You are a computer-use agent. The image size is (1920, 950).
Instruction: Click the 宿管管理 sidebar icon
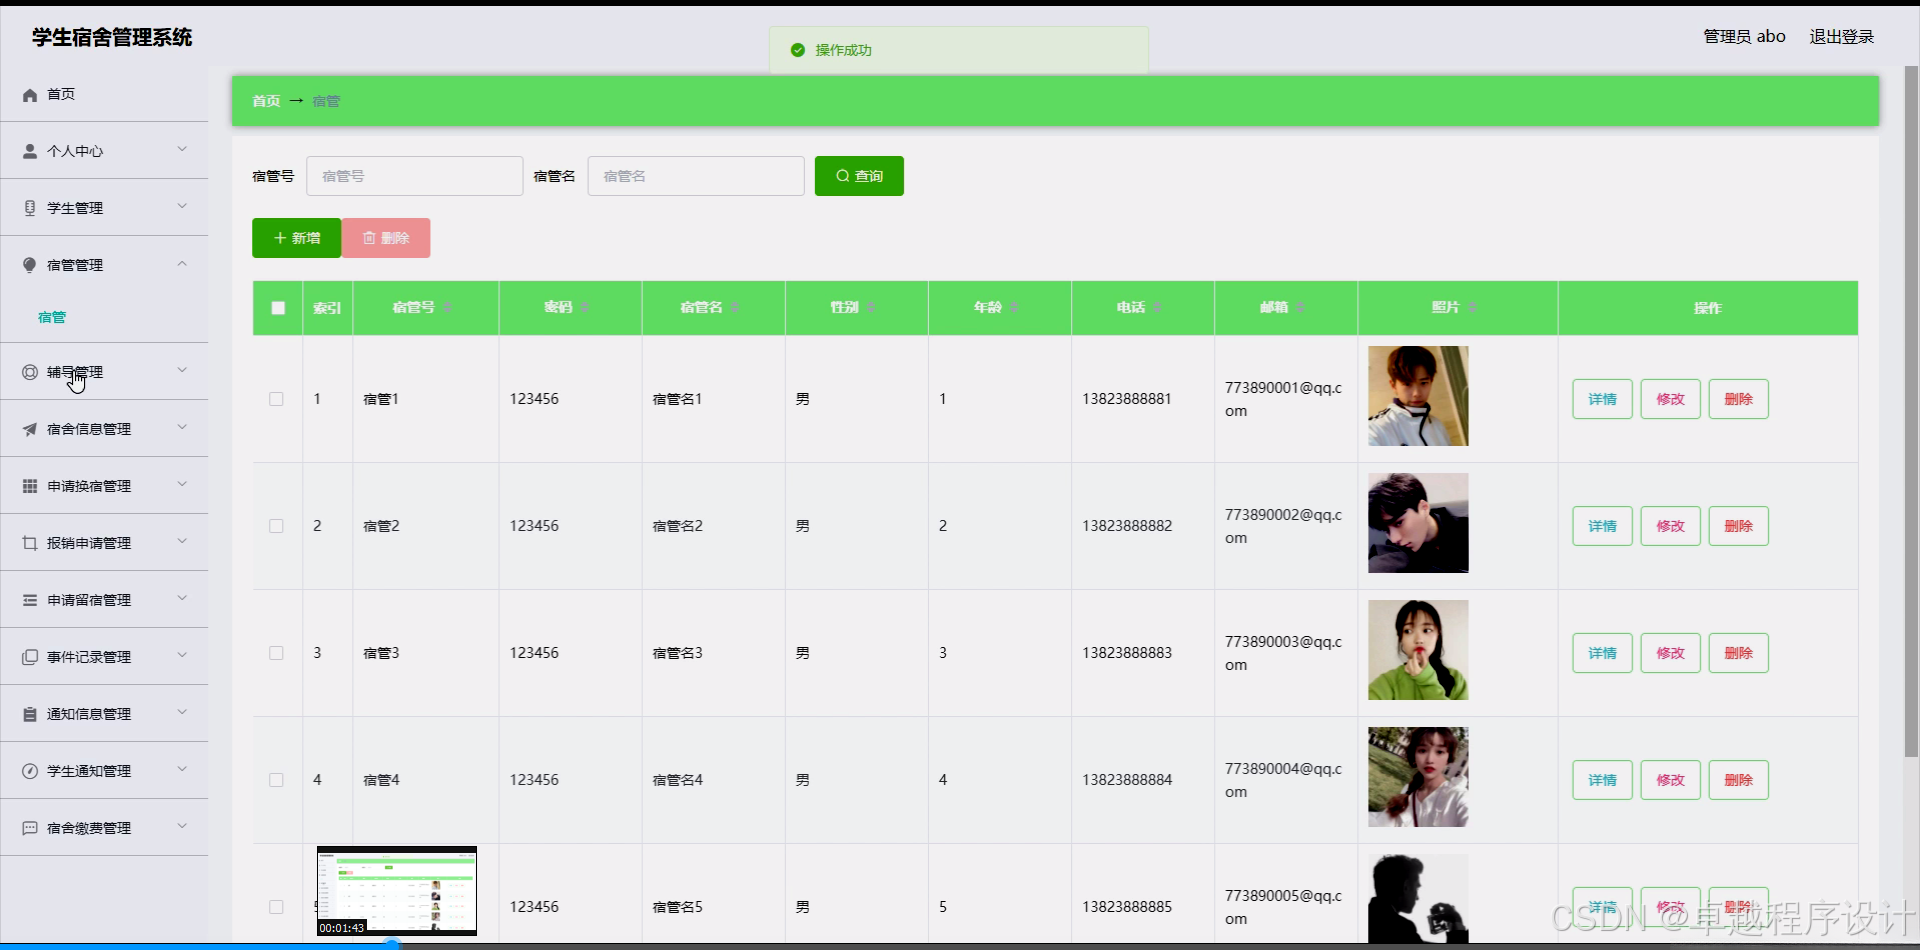28,264
